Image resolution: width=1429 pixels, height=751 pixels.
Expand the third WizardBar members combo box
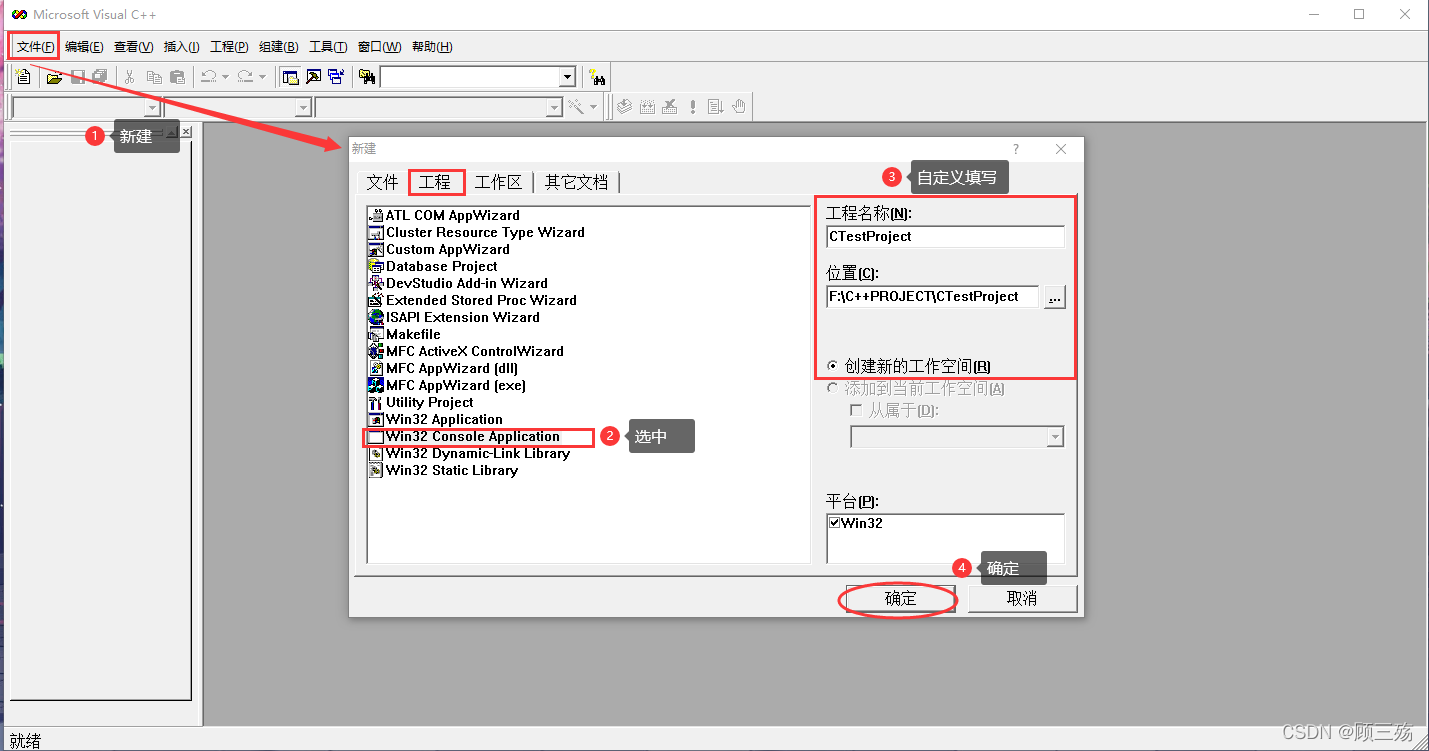554,107
